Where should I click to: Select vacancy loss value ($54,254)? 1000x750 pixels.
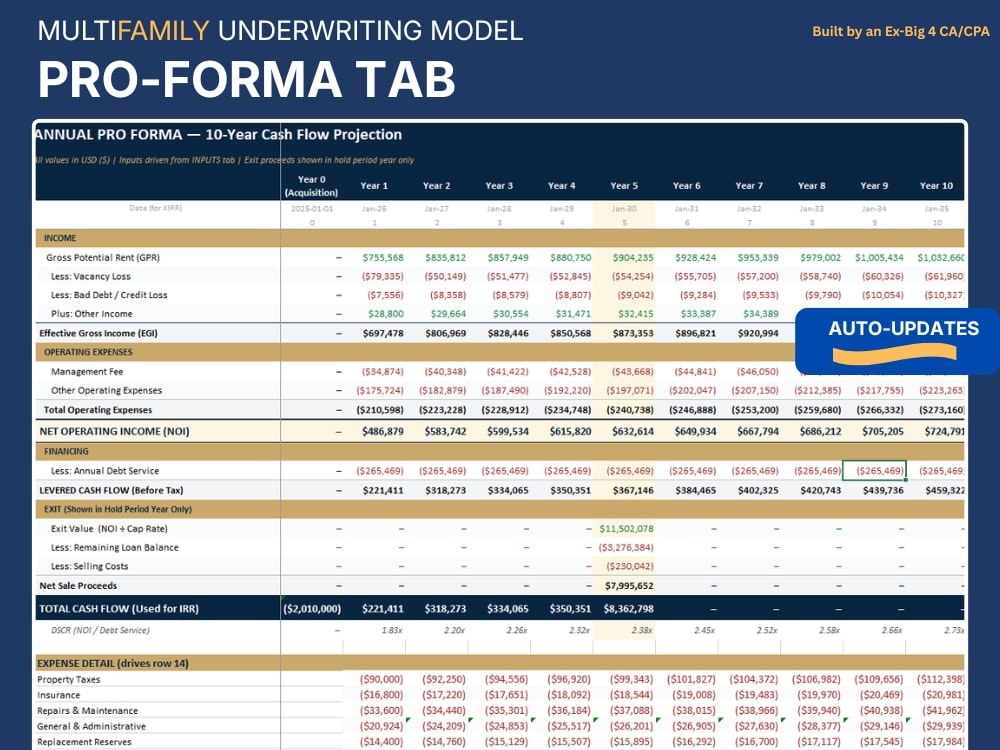[x=633, y=276]
